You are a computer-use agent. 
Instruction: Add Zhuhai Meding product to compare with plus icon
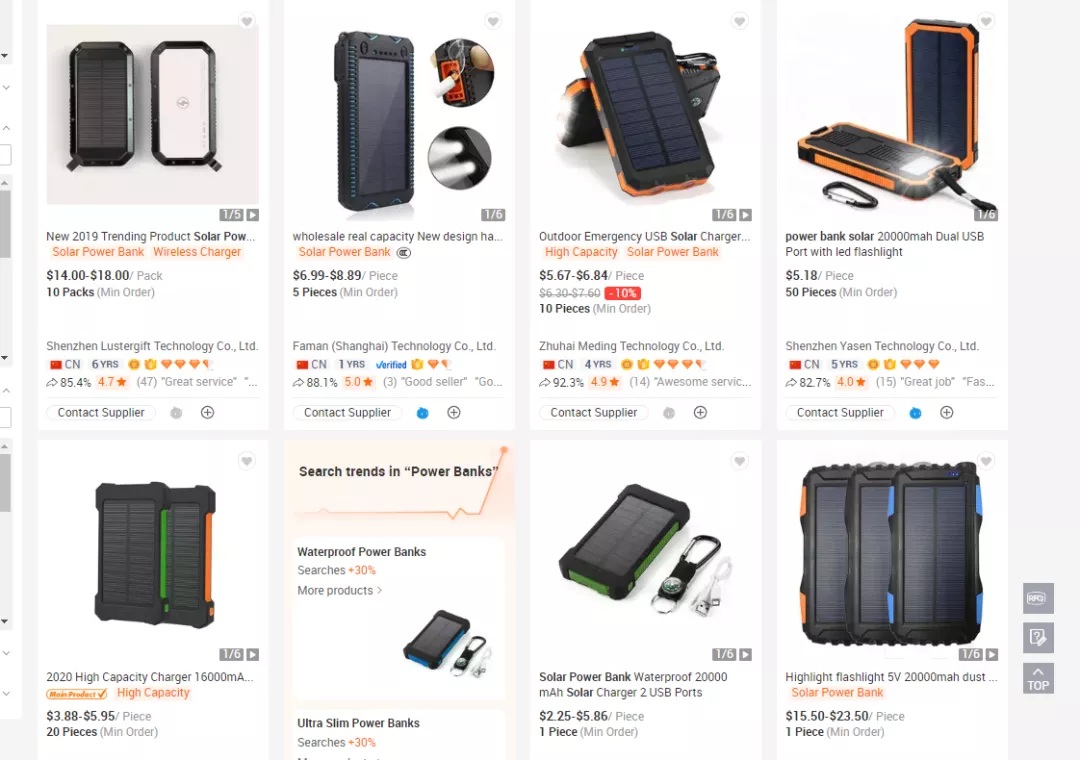click(700, 412)
